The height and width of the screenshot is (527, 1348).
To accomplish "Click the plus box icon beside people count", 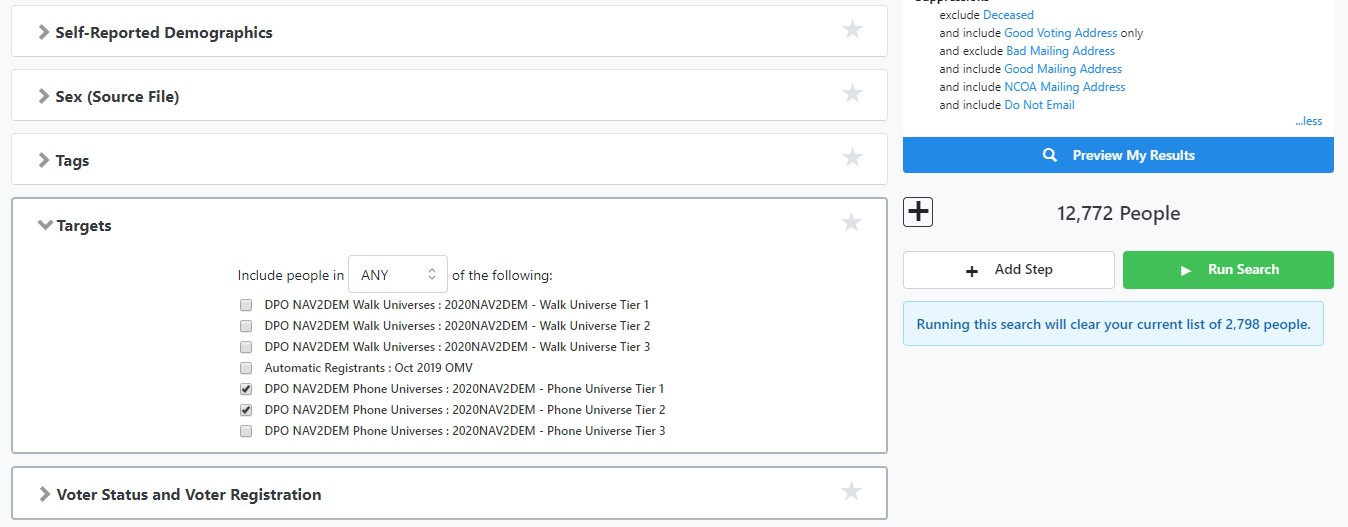I will [x=918, y=212].
